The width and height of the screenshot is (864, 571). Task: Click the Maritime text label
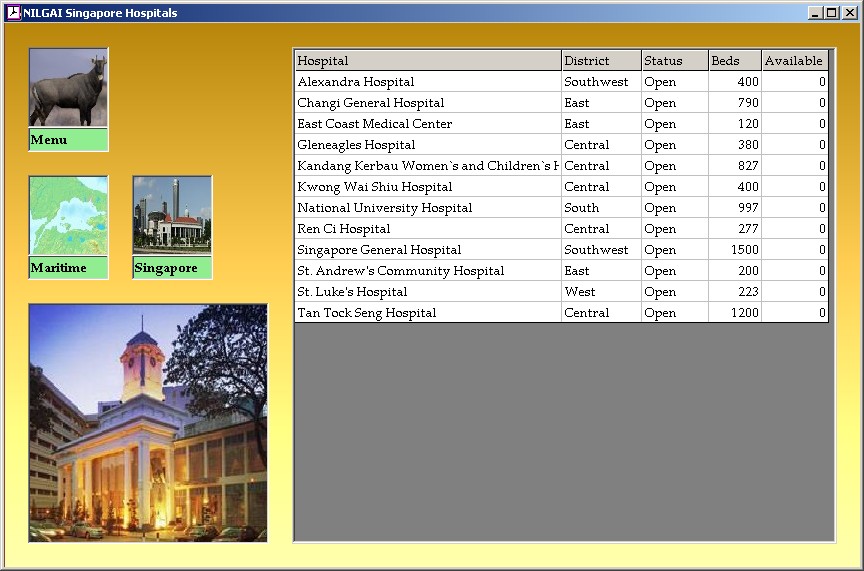(68, 268)
